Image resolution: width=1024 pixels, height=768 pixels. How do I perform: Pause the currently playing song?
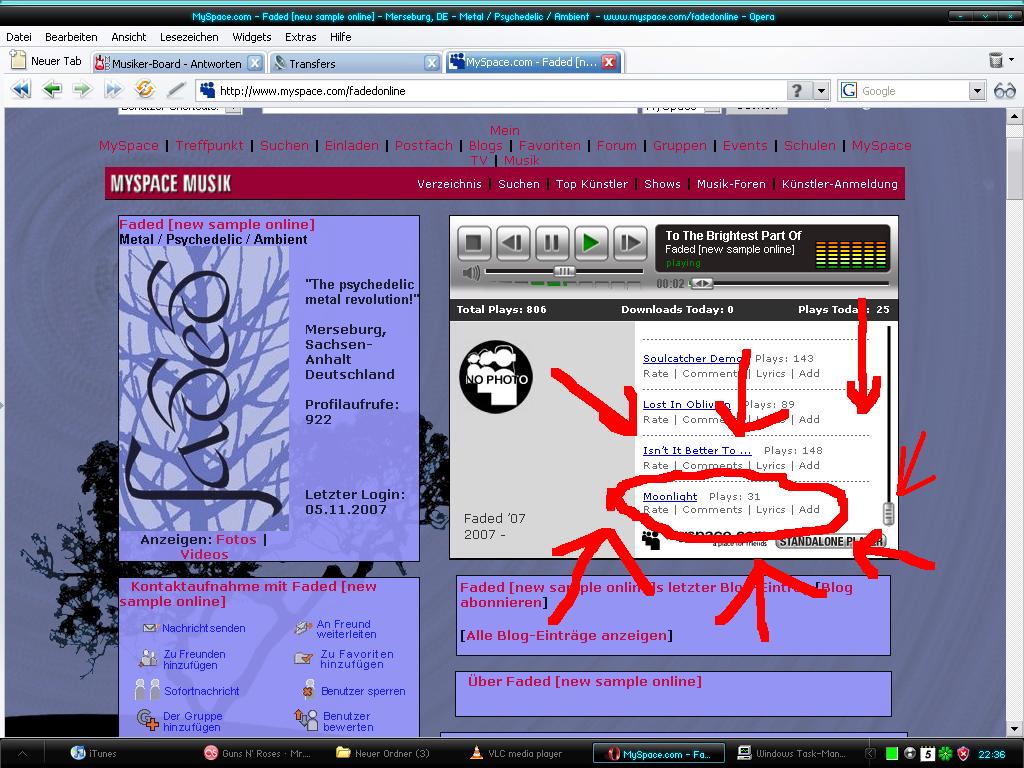click(552, 243)
